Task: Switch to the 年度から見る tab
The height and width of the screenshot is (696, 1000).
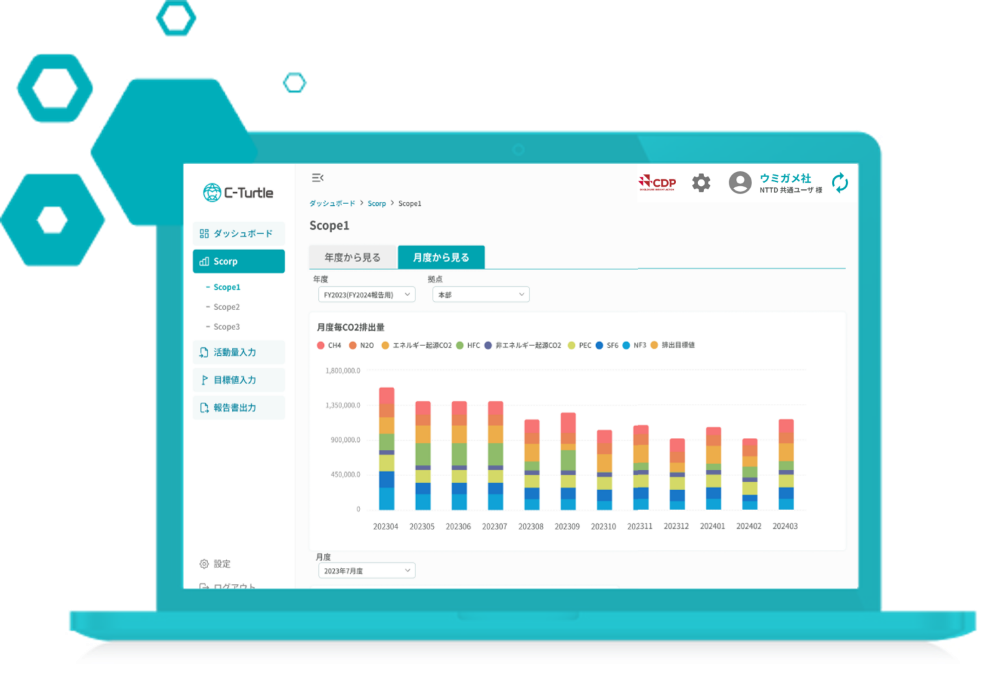Action: 353,257
